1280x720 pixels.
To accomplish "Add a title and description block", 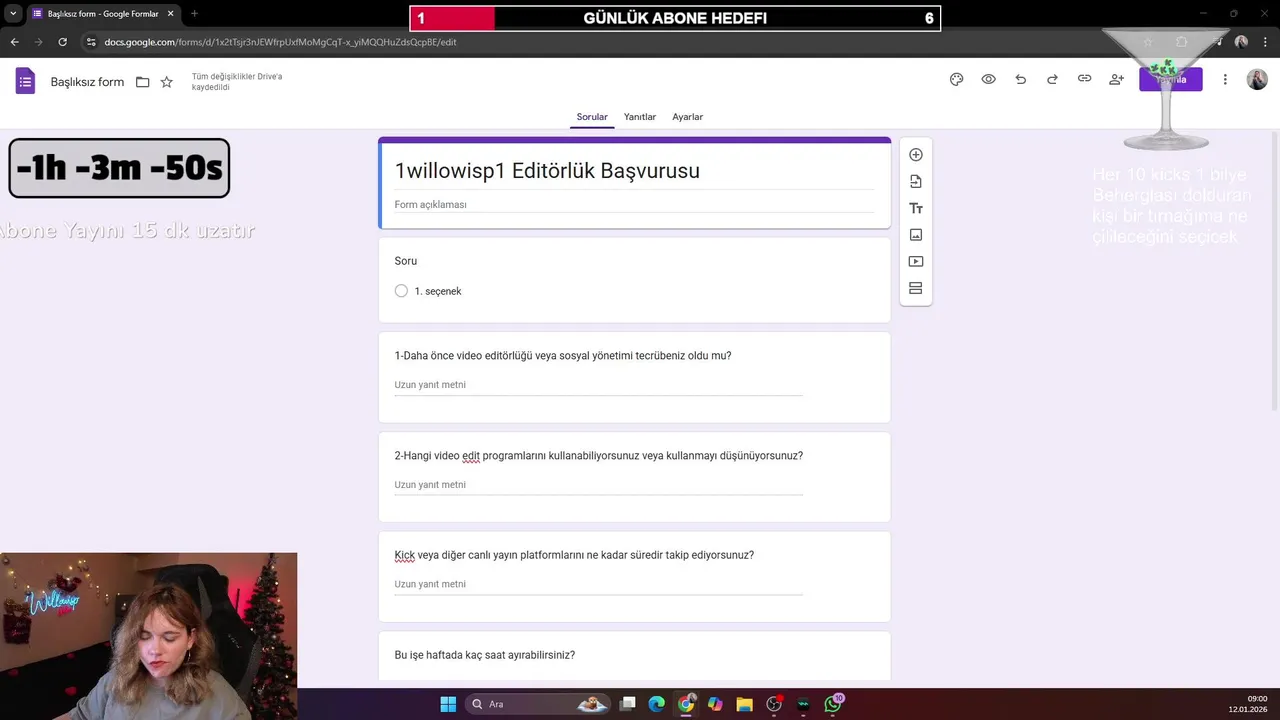I will click(x=915, y=208).
